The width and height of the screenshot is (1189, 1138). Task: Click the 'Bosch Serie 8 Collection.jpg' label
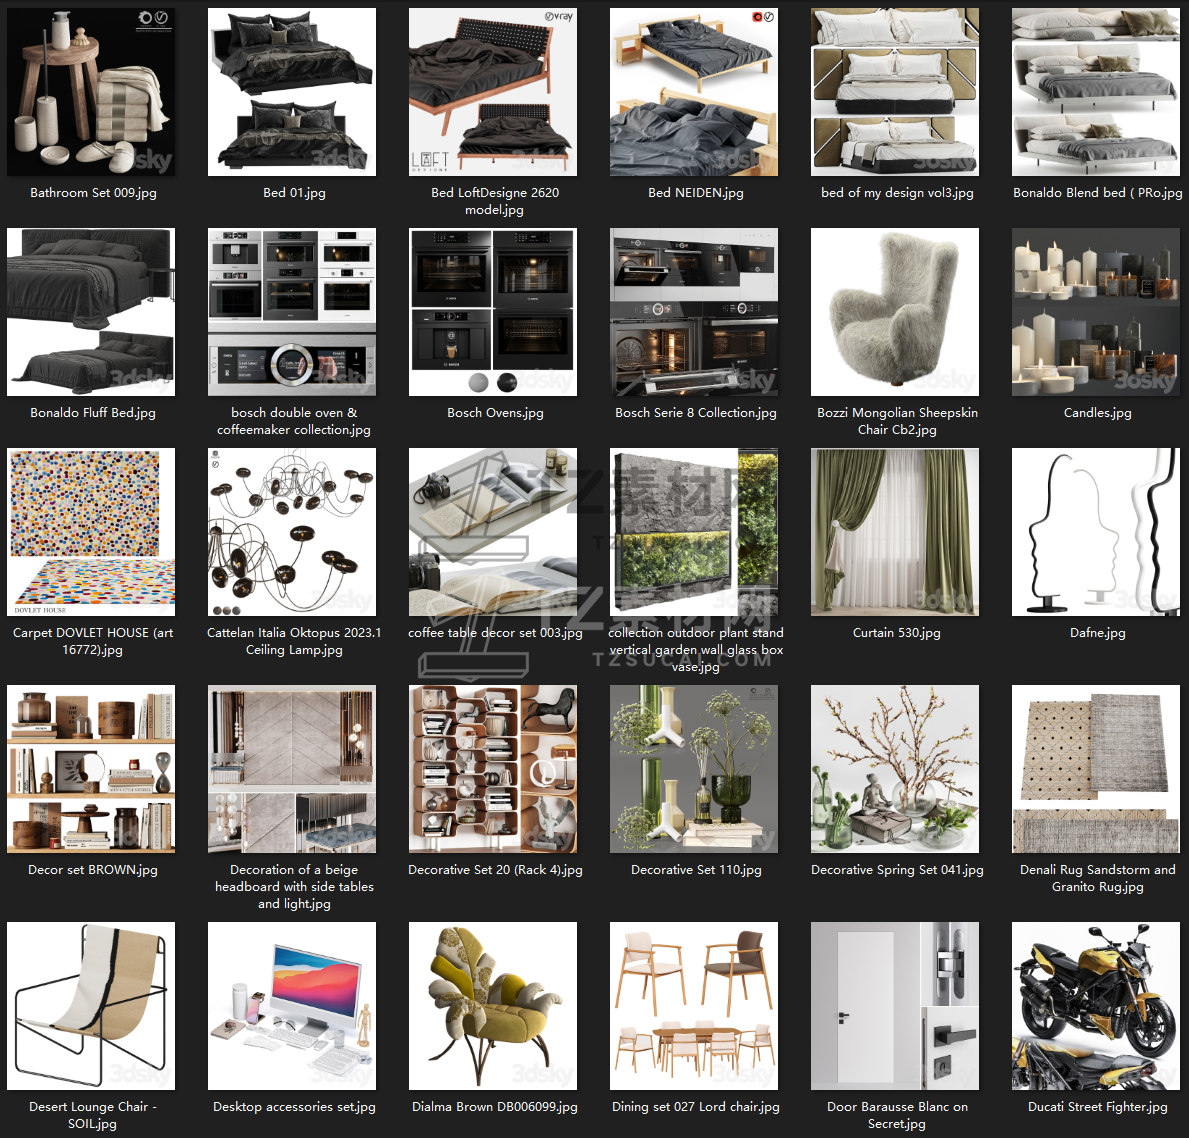695,412
